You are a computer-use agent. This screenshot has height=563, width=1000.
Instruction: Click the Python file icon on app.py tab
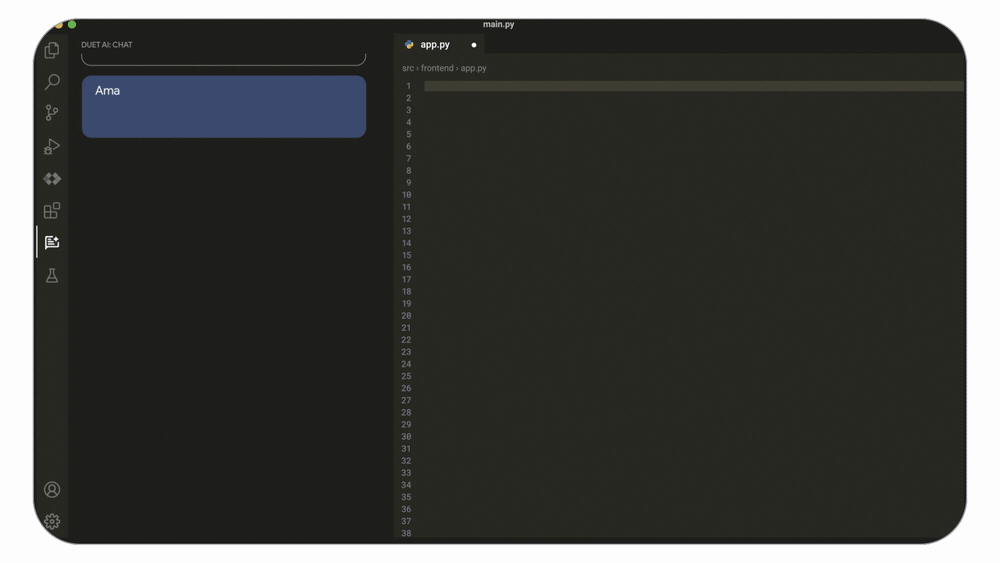pyautogui.click(x=409, y=45)
